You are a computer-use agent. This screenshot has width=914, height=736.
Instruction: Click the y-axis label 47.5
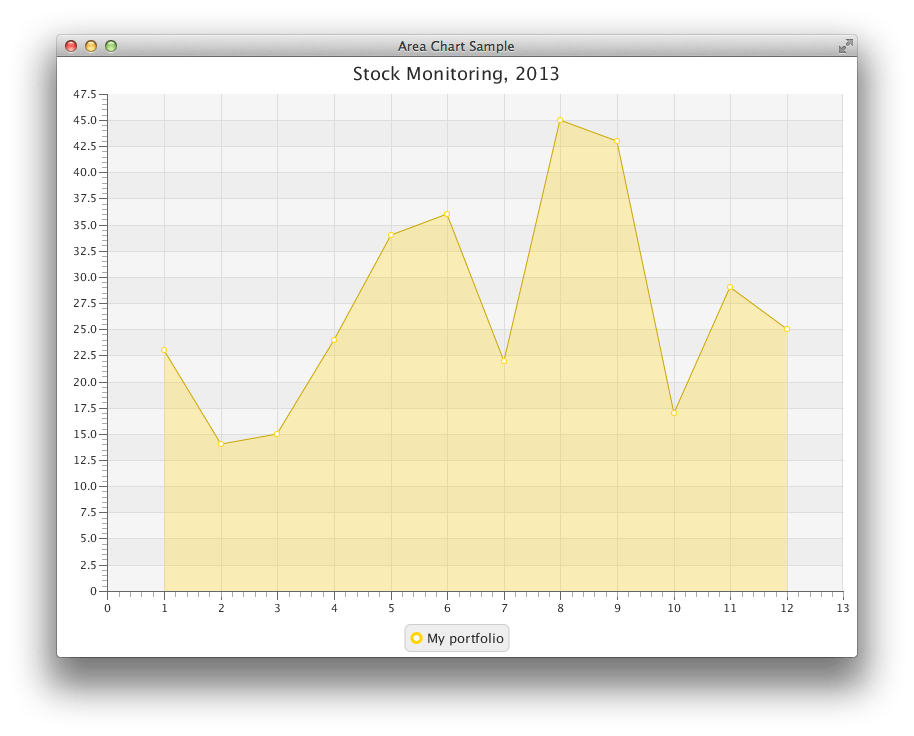tap(86, 96)
